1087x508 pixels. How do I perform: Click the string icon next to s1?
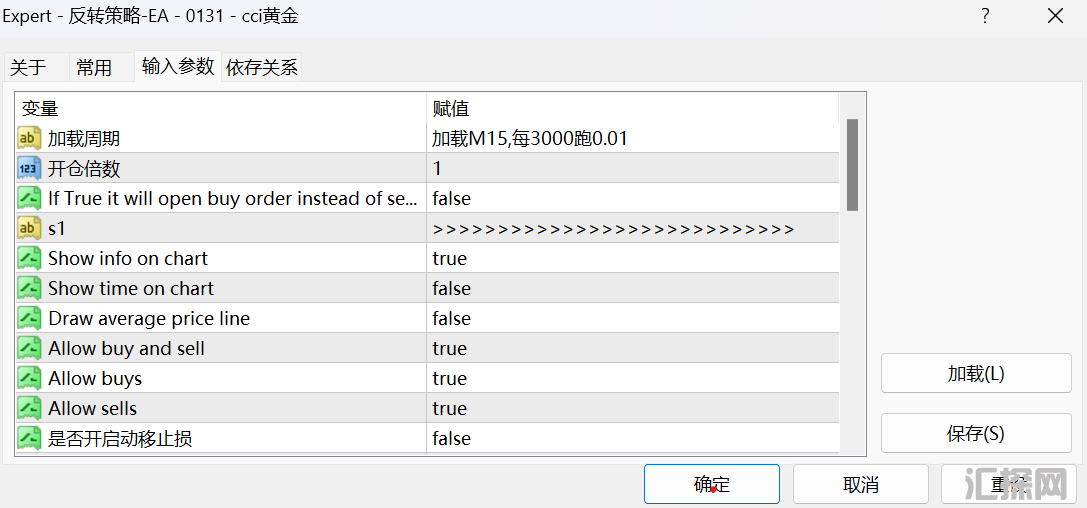point(29,228)
